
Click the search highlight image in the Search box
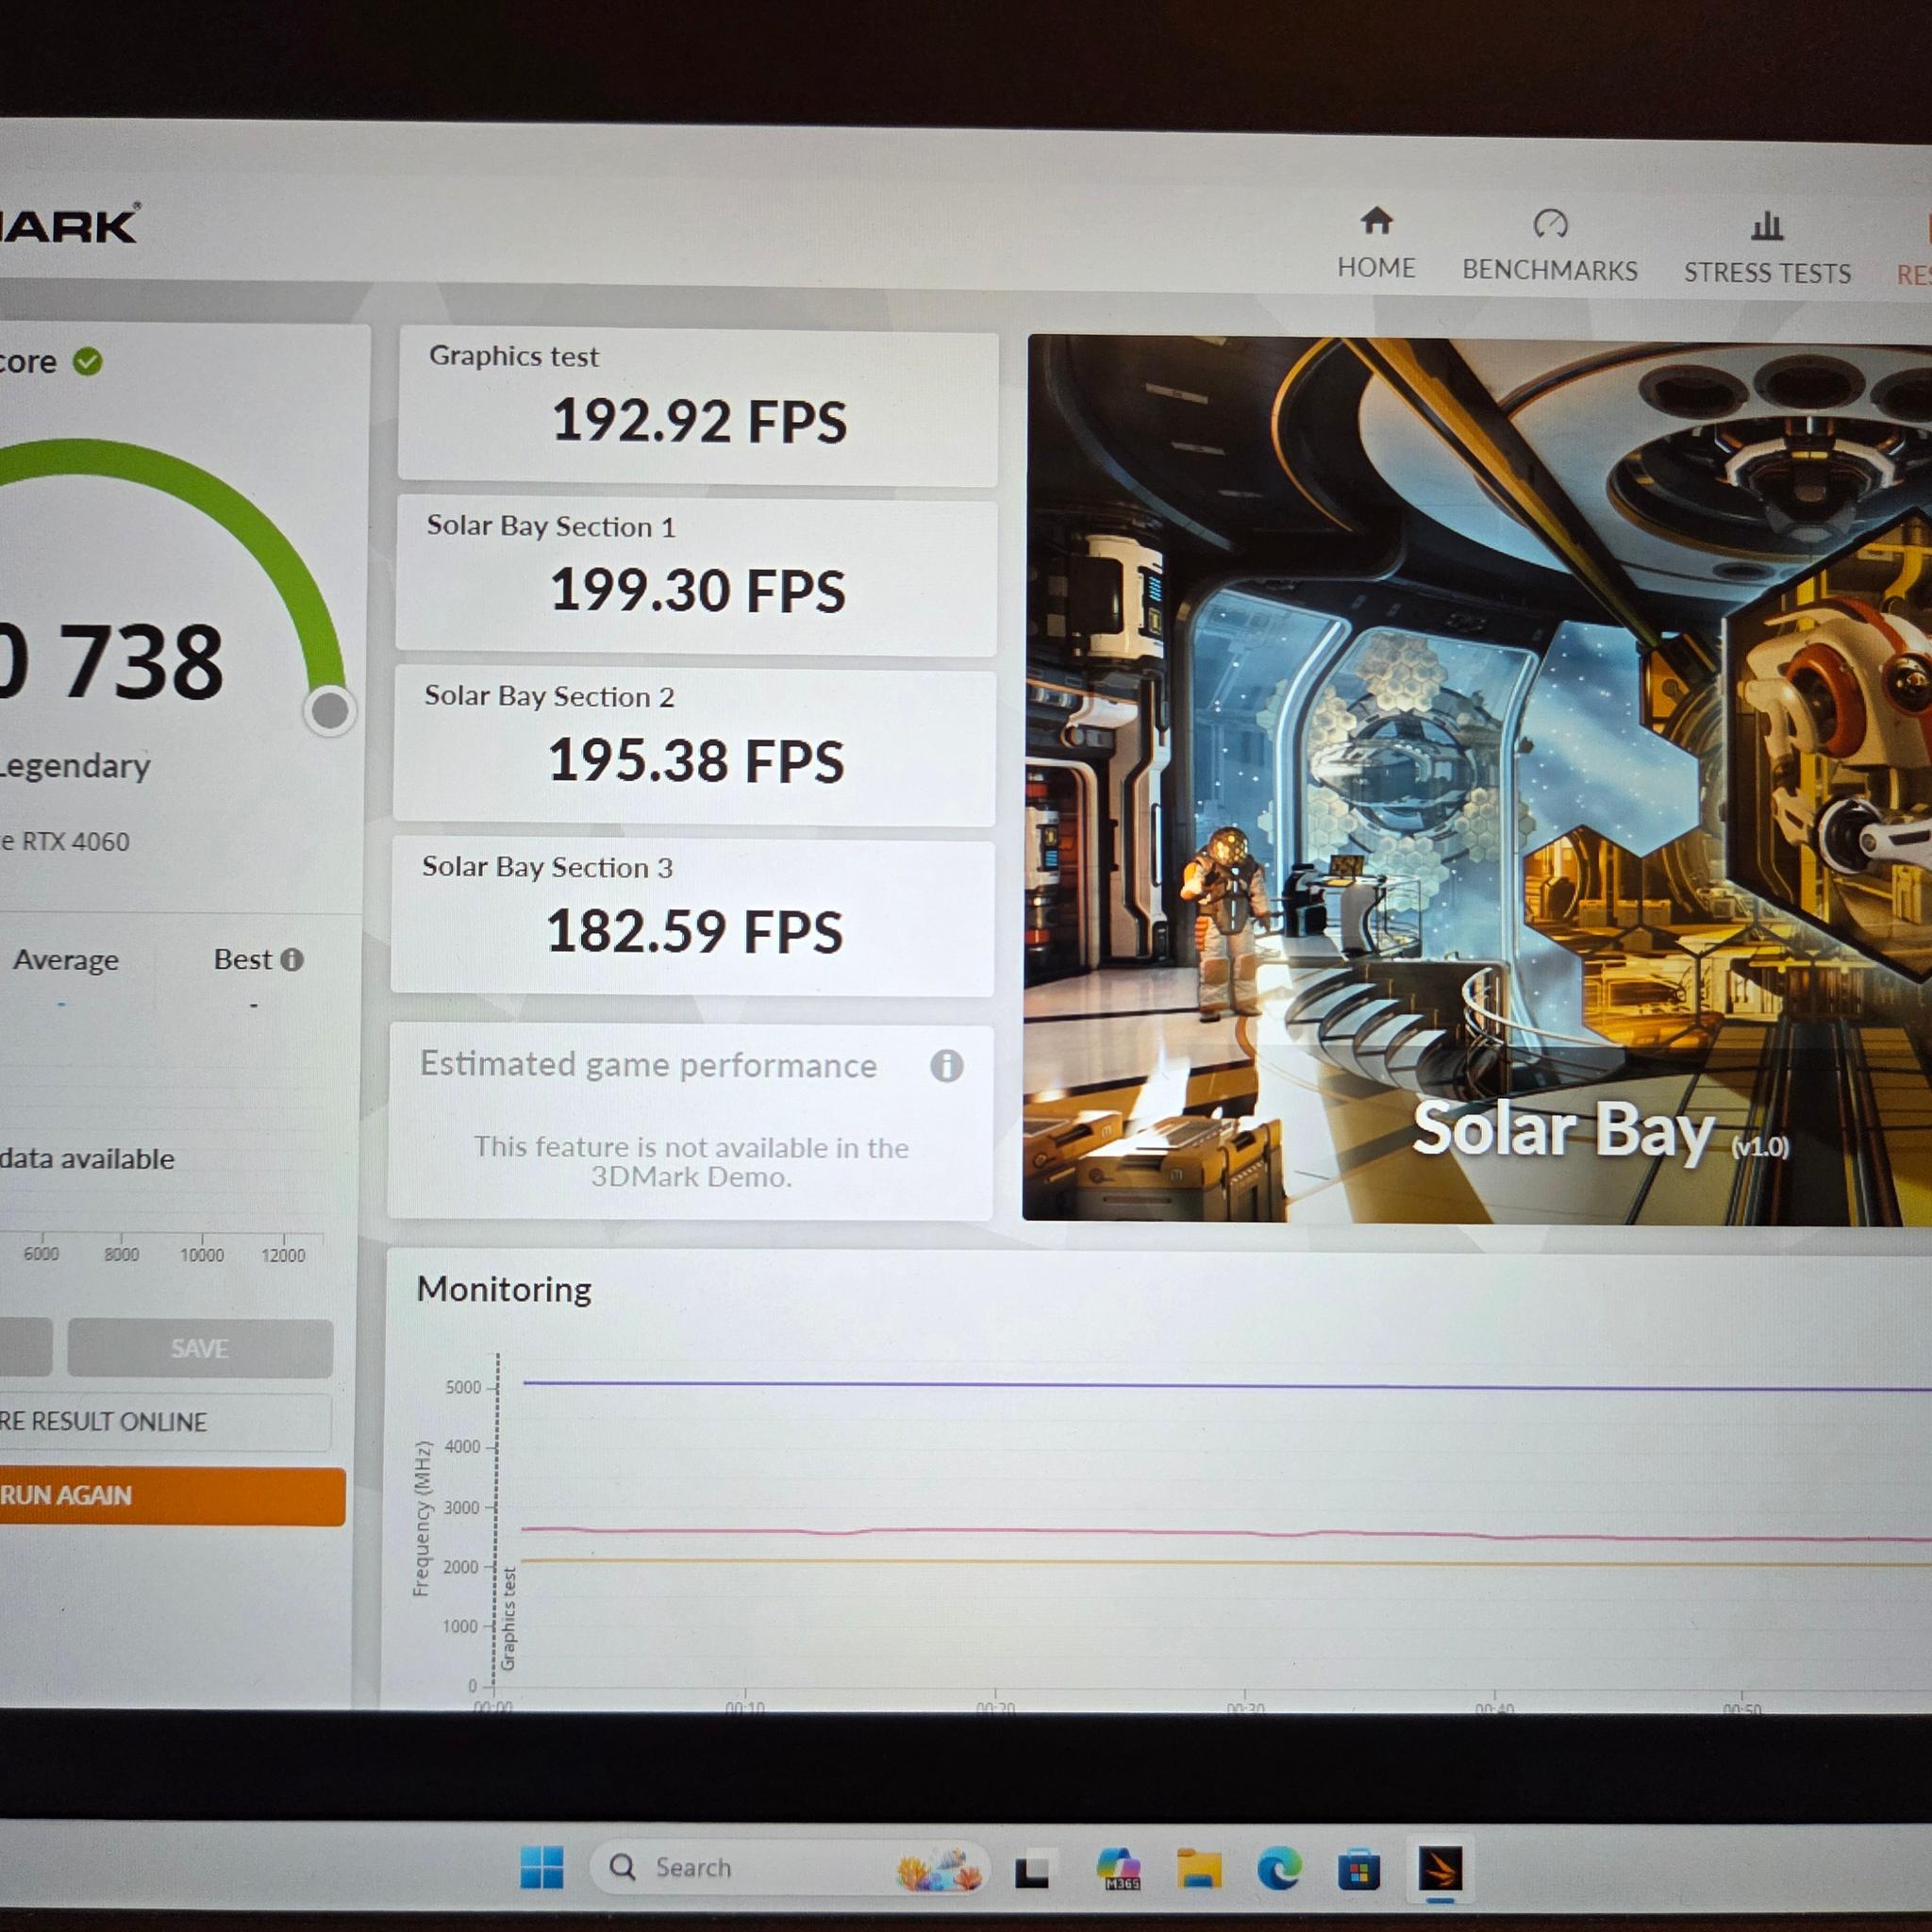pyautogui.click(x=938, y=1868)
